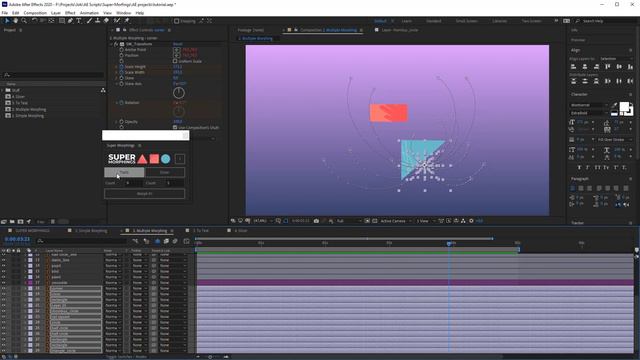Click the From button in Super Morphings
The image size is (640, 360).
[x=124, y=172]
